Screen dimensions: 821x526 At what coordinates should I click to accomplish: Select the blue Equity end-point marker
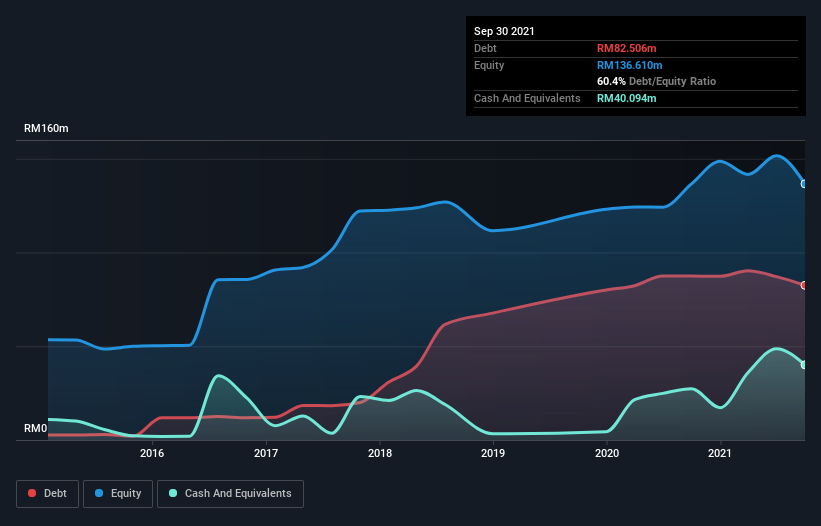coord(804,184)
